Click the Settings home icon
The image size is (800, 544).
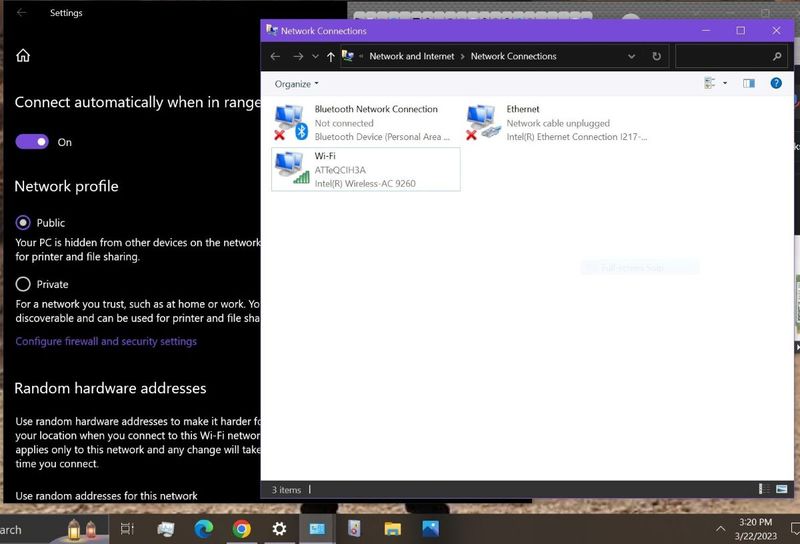[23, 56]
